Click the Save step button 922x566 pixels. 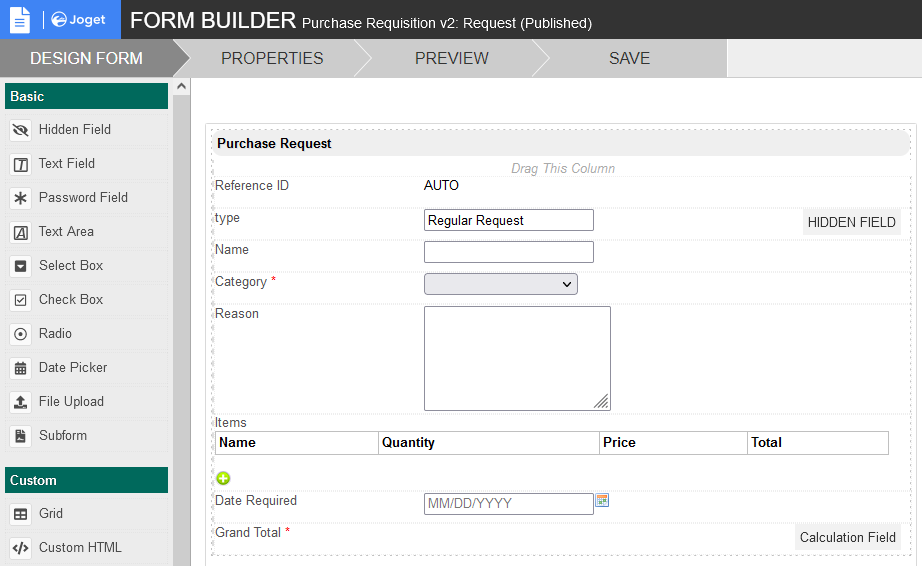point(630,58)
